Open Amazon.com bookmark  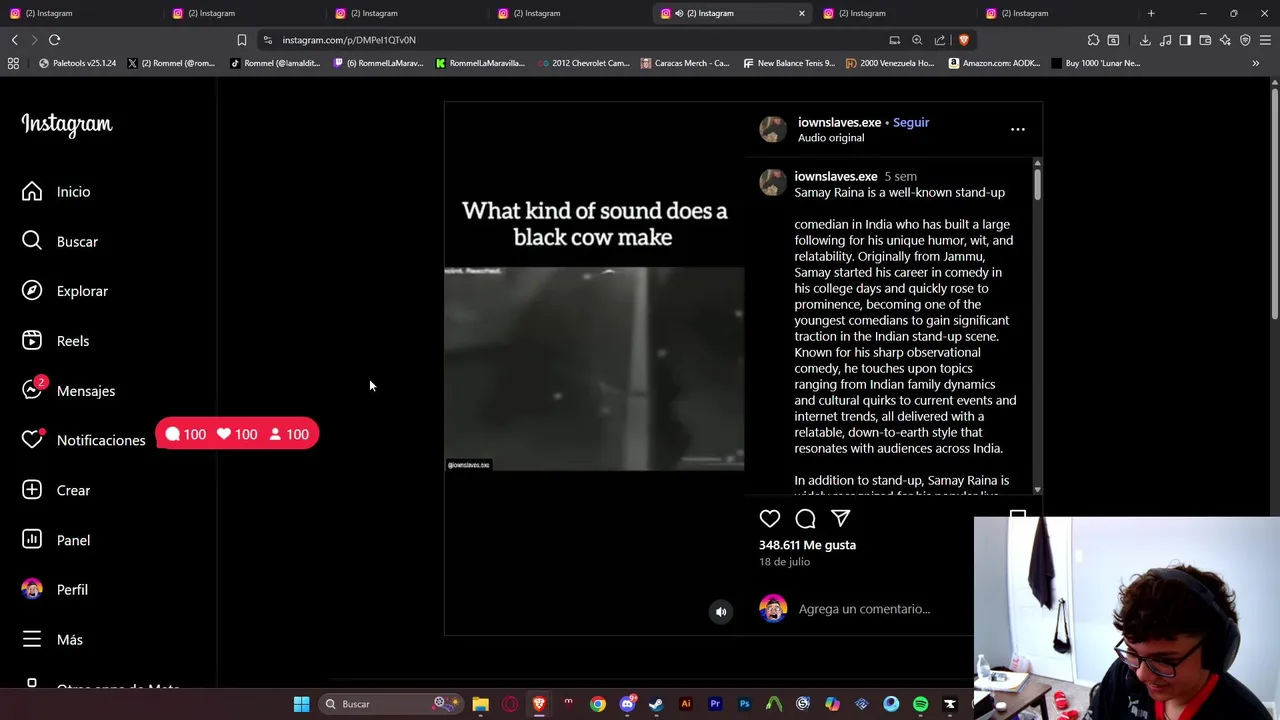(994, 63)
